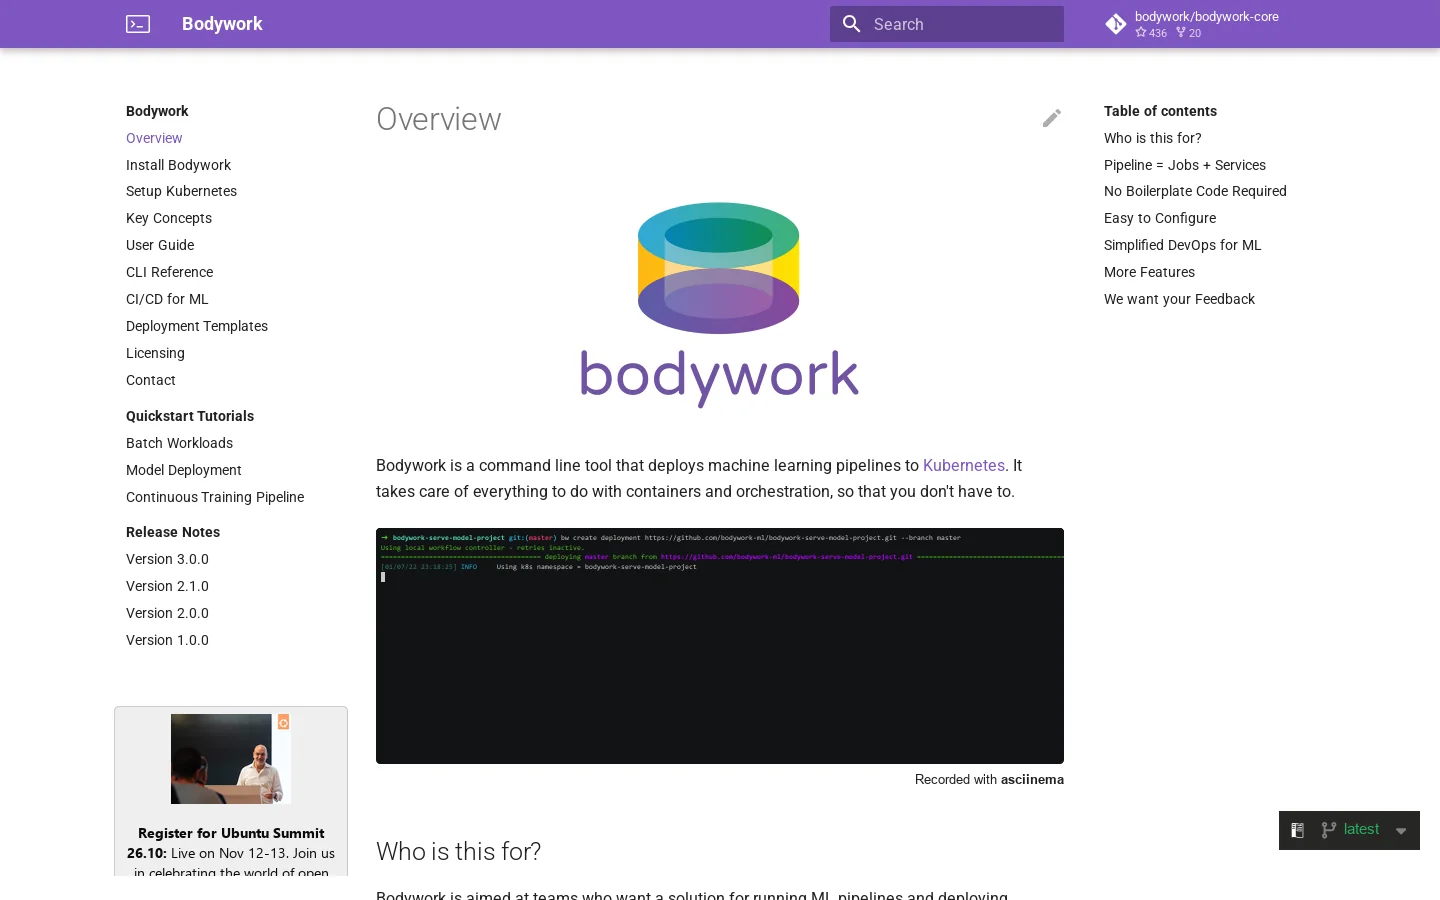Go to Install Bodywork page
Viewport: 1440px width, 900px height.
(178, 165)
